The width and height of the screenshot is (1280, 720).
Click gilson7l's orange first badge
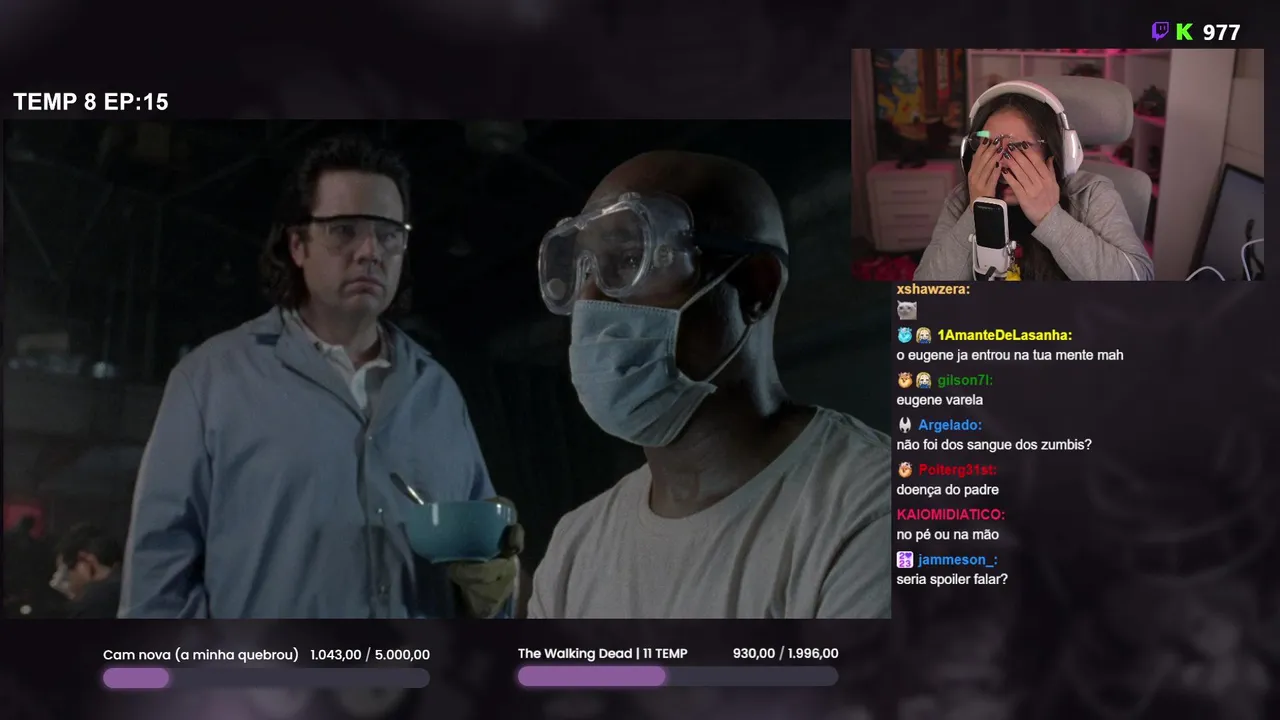point(905,380)
